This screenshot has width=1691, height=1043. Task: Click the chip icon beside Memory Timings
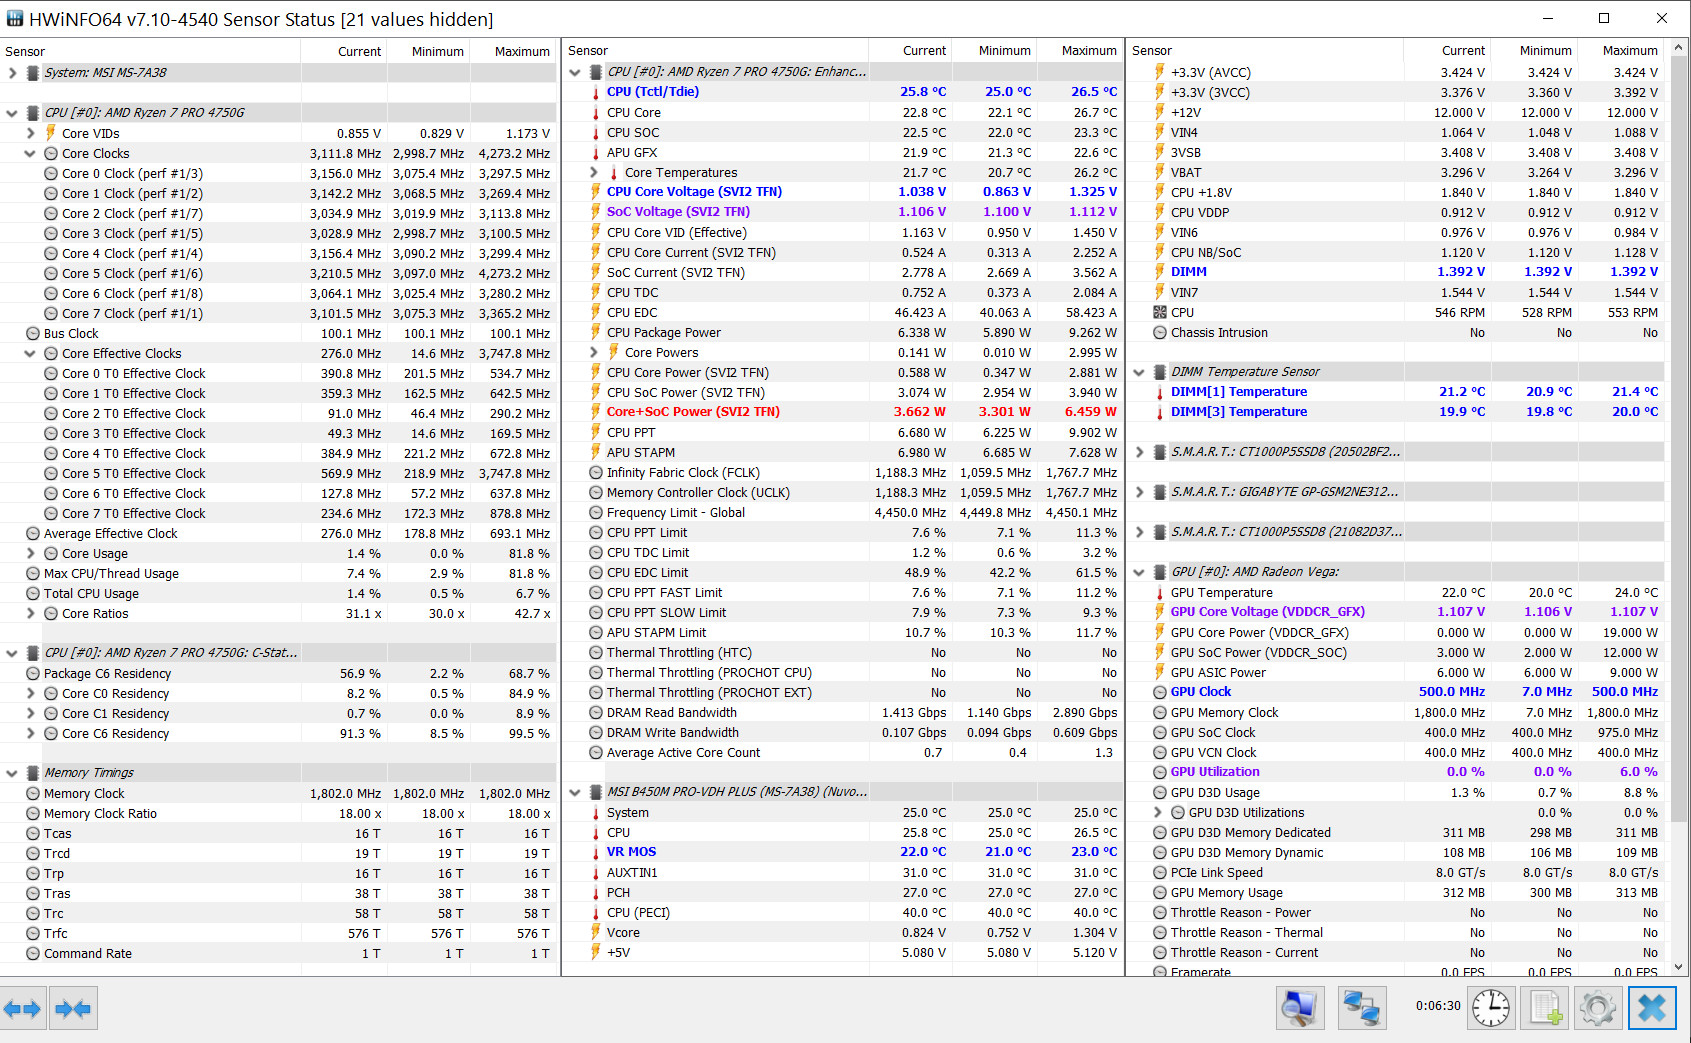click(x=33, y=773)
